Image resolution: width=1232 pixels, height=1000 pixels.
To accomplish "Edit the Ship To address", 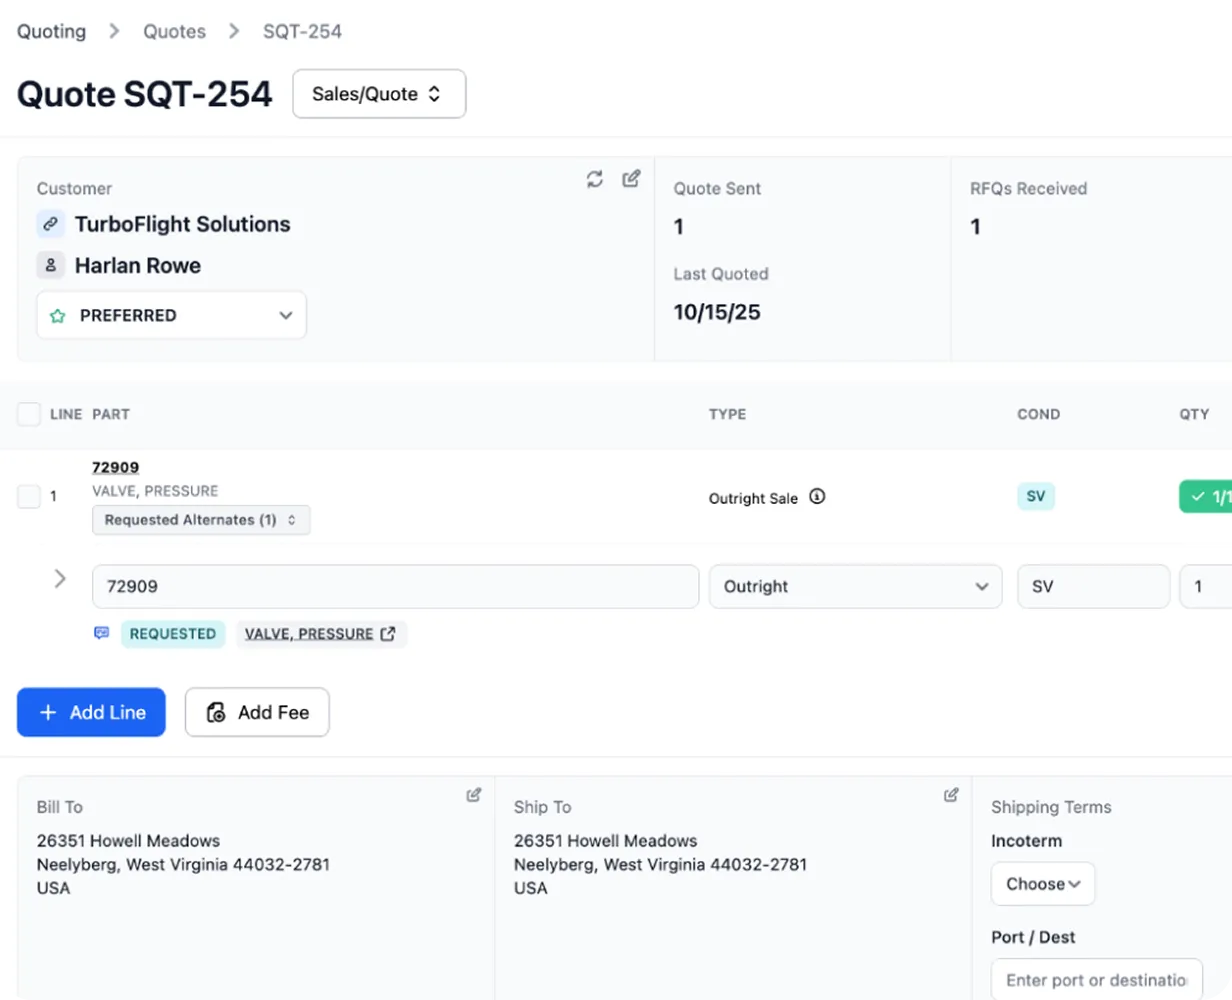I will click(x=950, y=794).
